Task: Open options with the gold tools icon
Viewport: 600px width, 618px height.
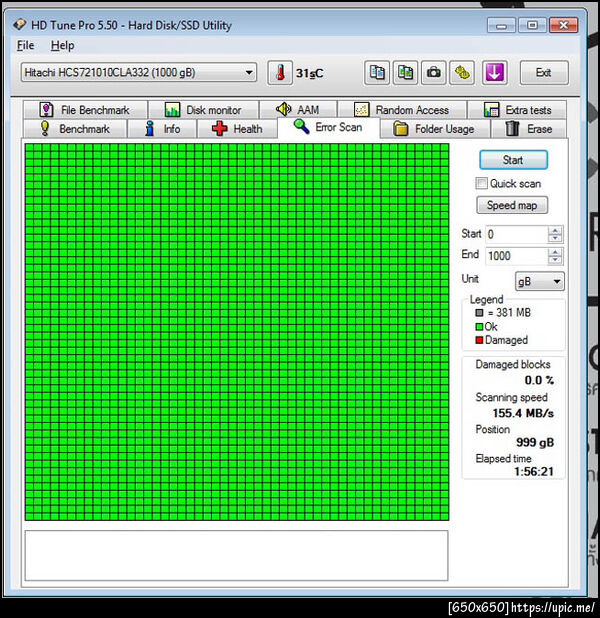Action: 462,73
